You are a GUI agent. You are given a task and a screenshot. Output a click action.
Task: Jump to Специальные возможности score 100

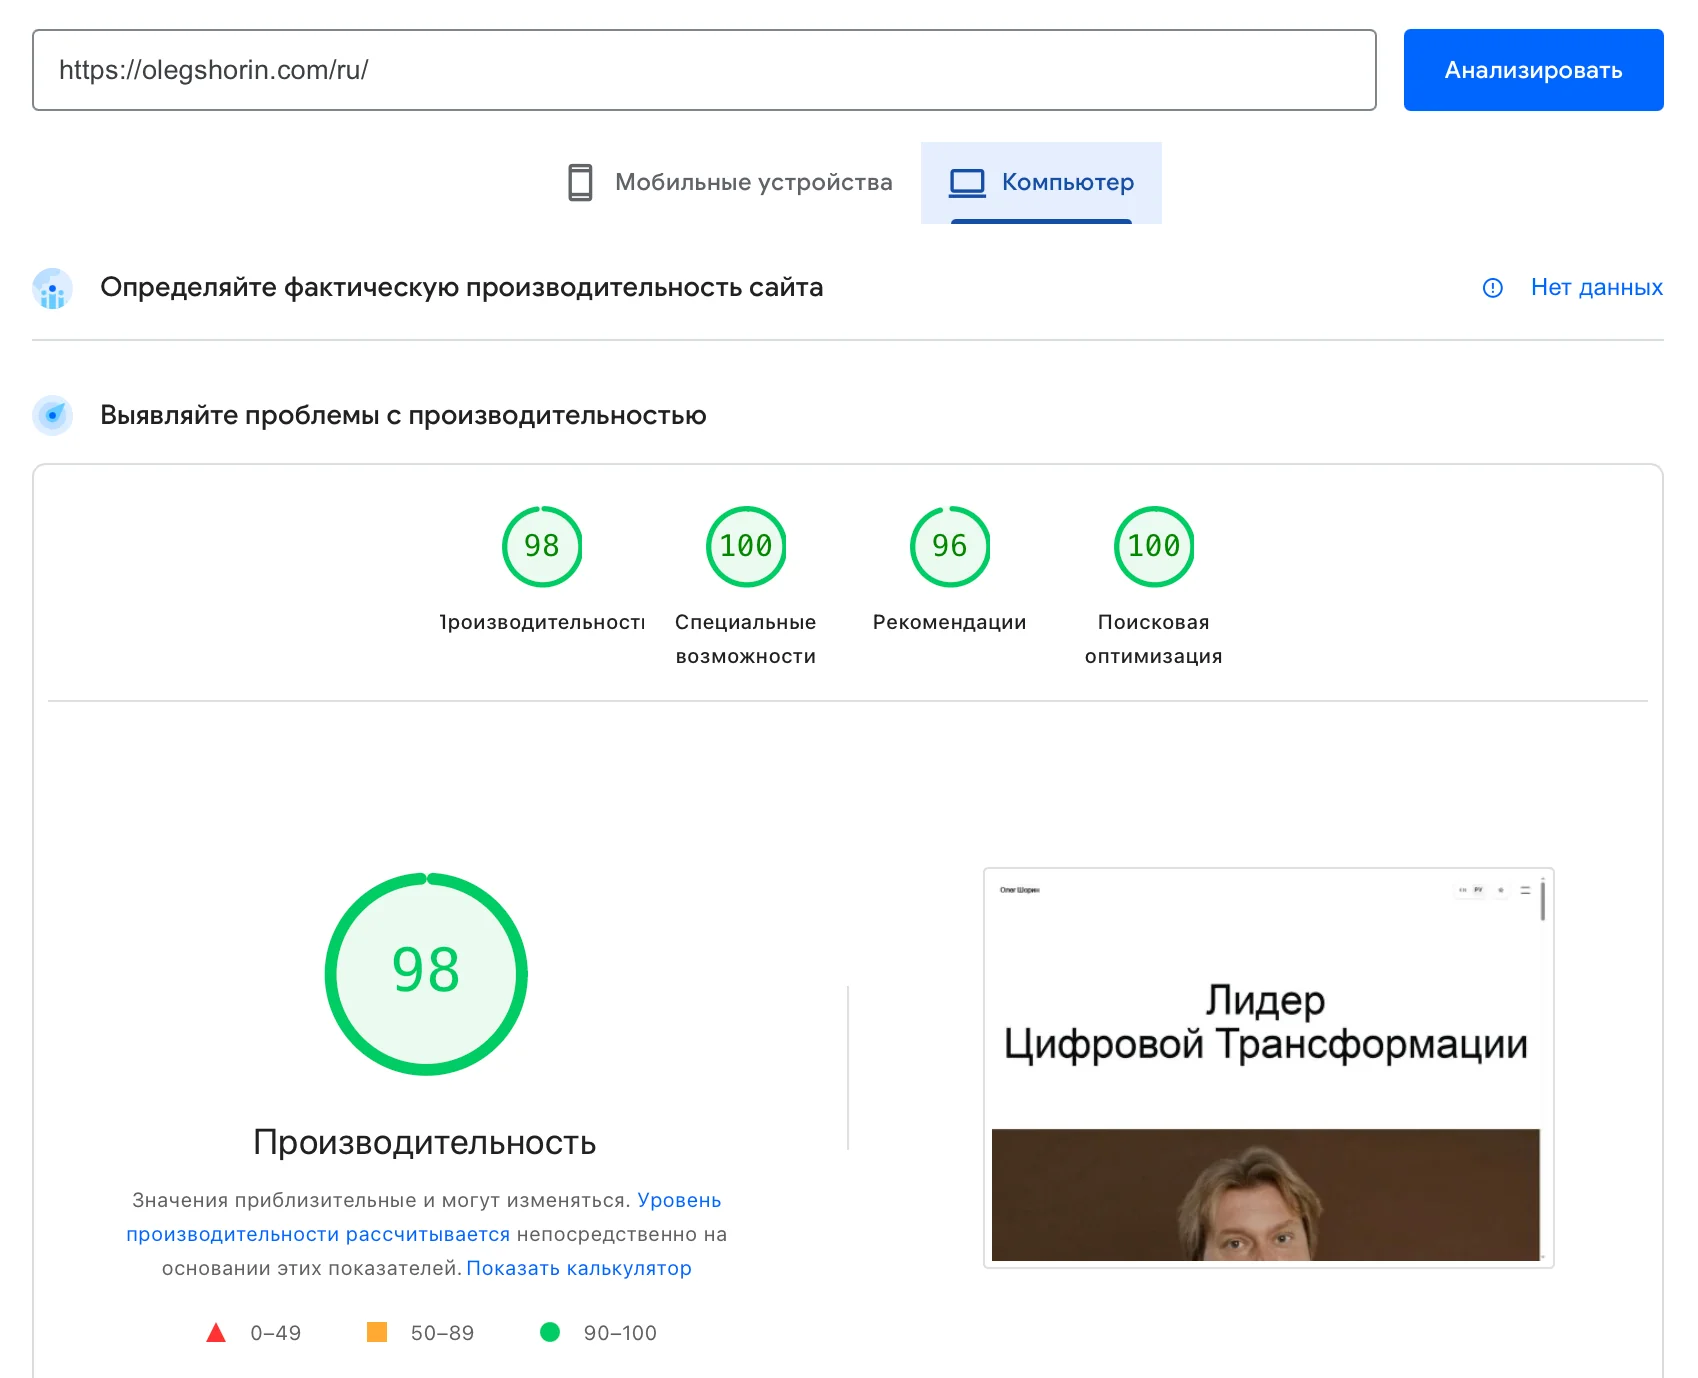[x=746, y=546]
